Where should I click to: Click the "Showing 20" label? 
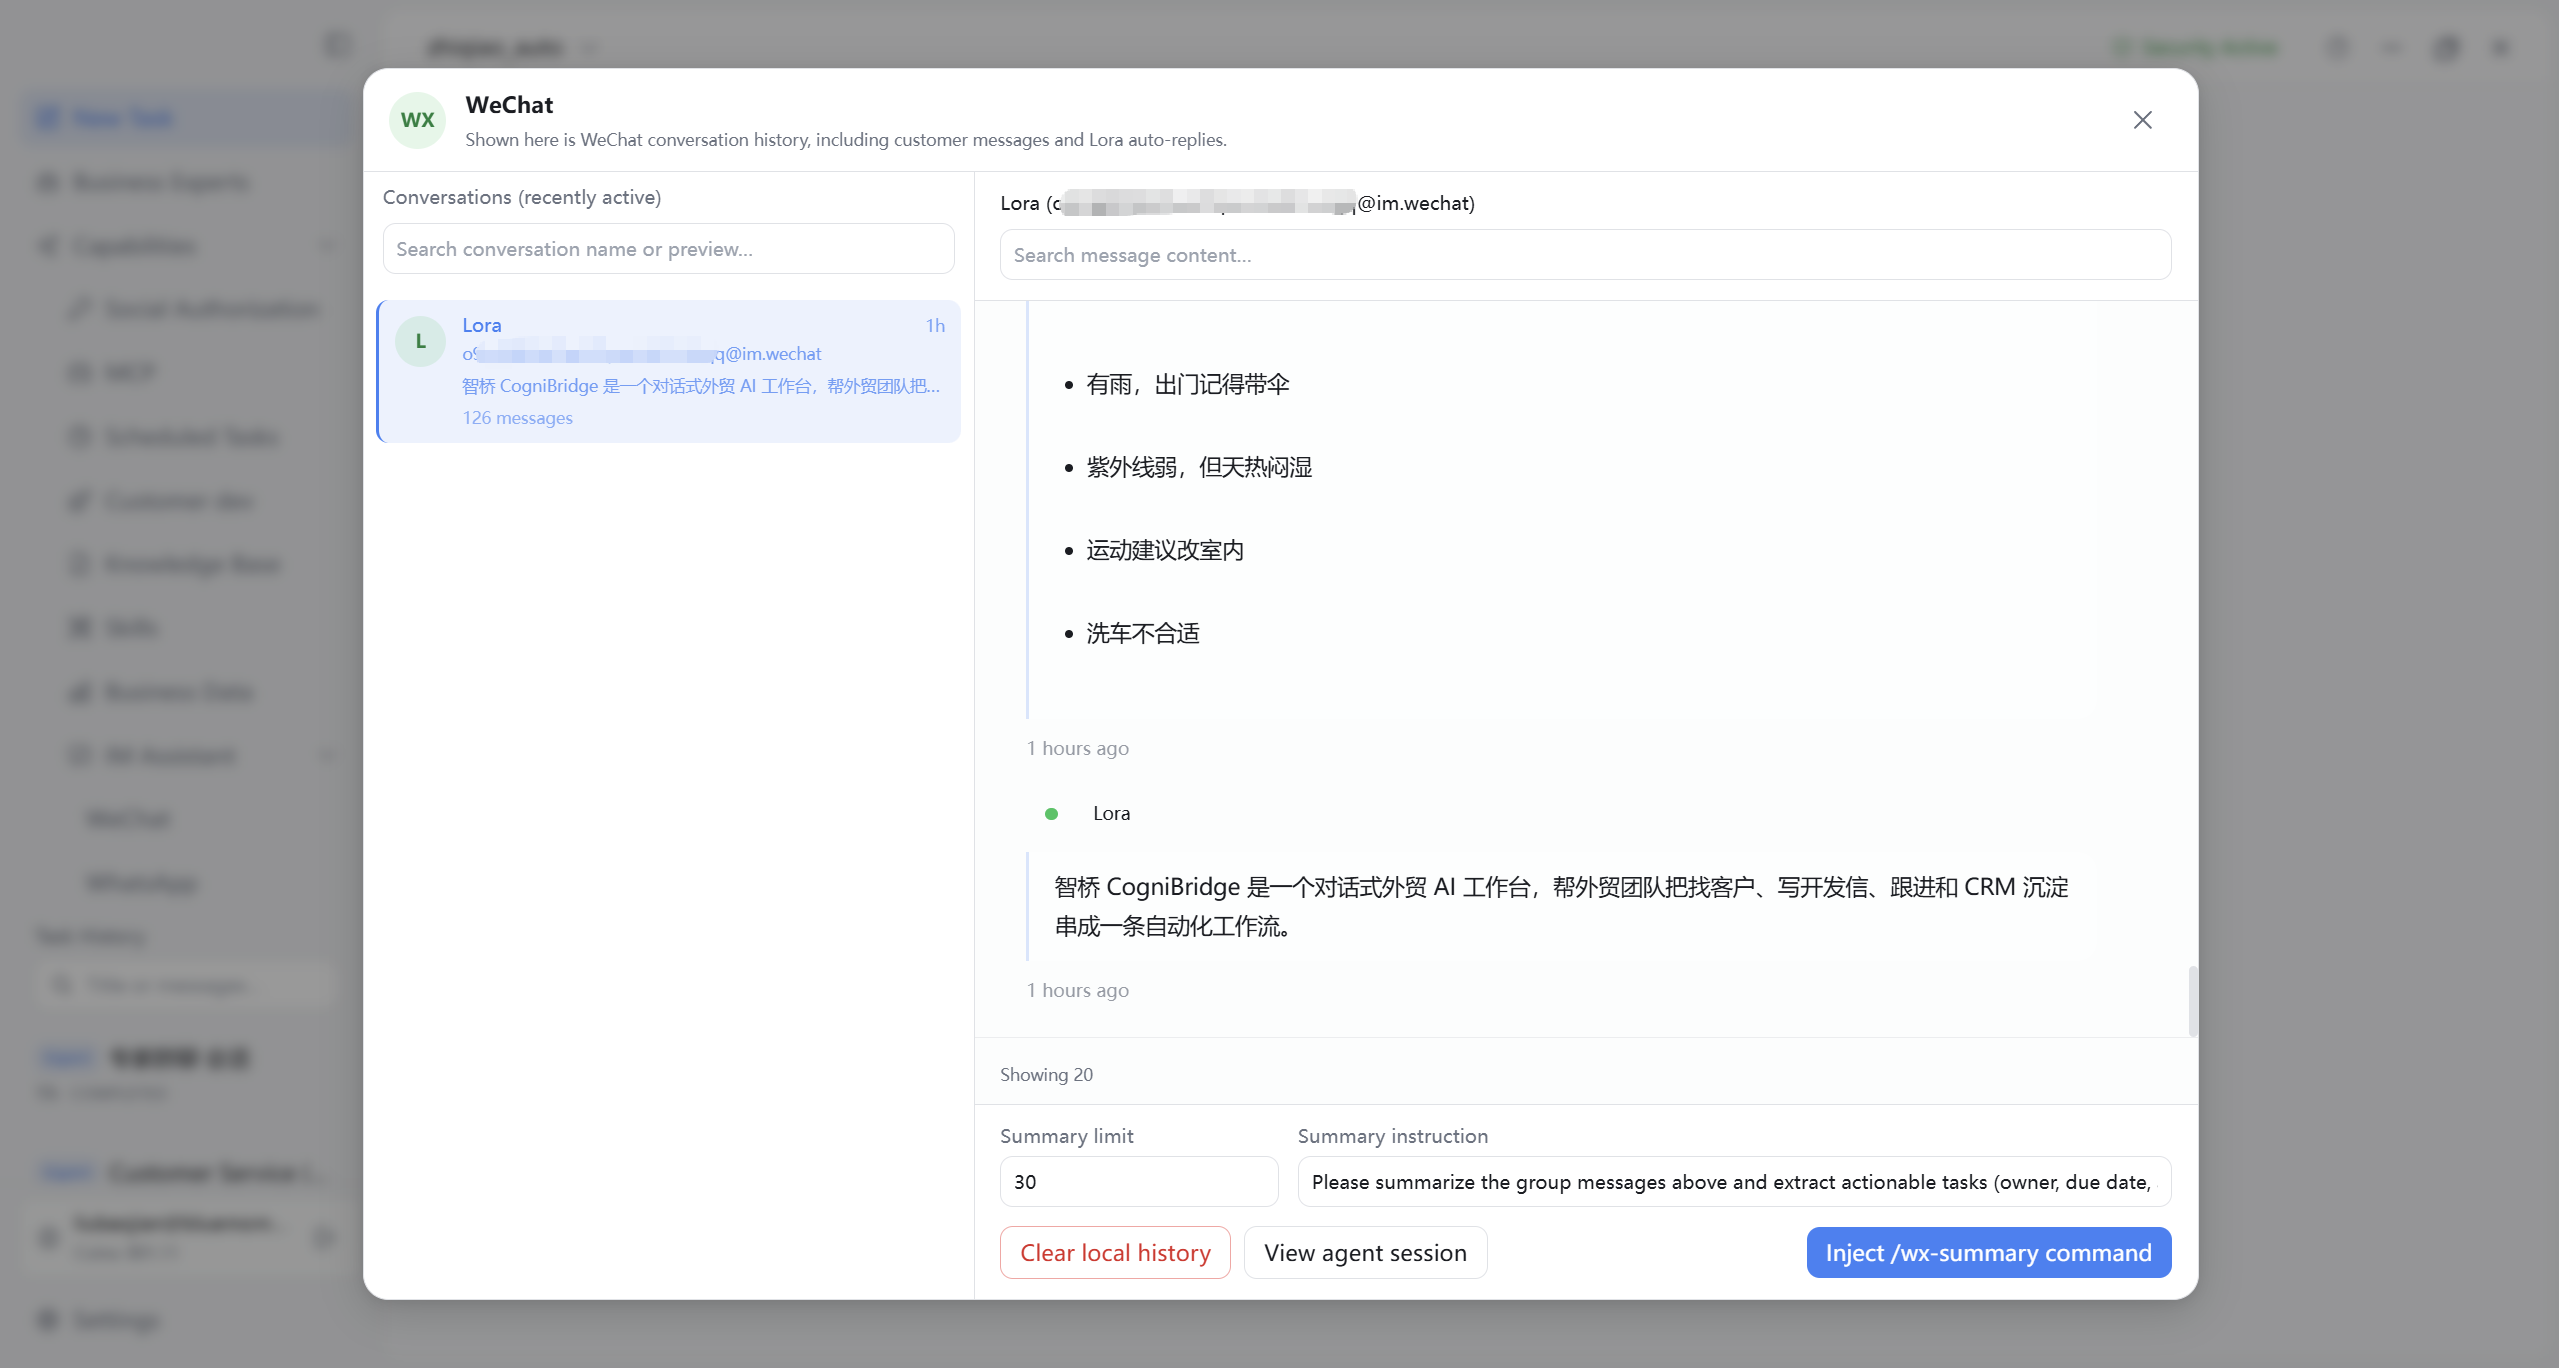coord(1046,1075)
